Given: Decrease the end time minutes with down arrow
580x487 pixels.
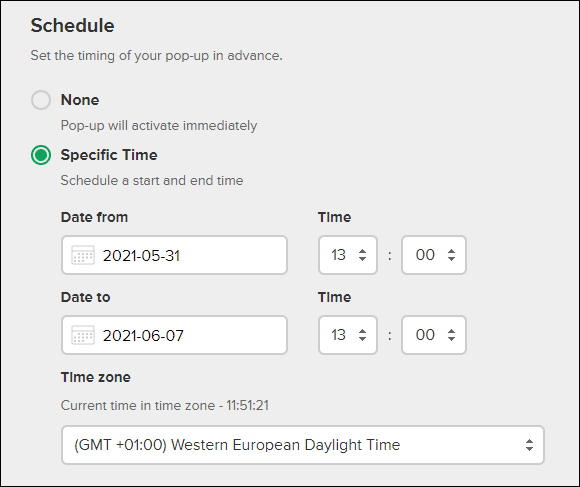Looking at the screenshot, I should tap(451, 338).
